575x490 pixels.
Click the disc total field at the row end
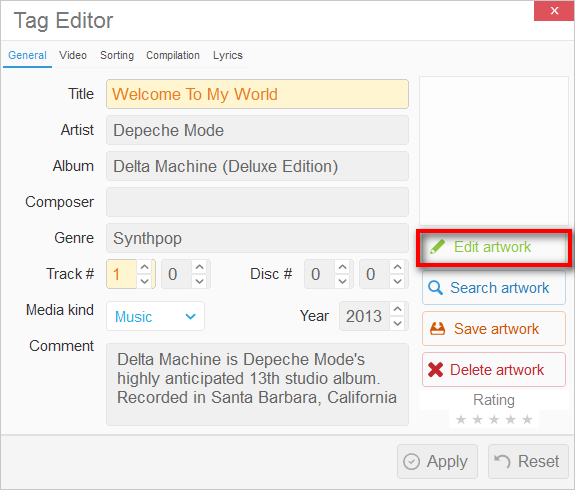click(x=374, y=274)
